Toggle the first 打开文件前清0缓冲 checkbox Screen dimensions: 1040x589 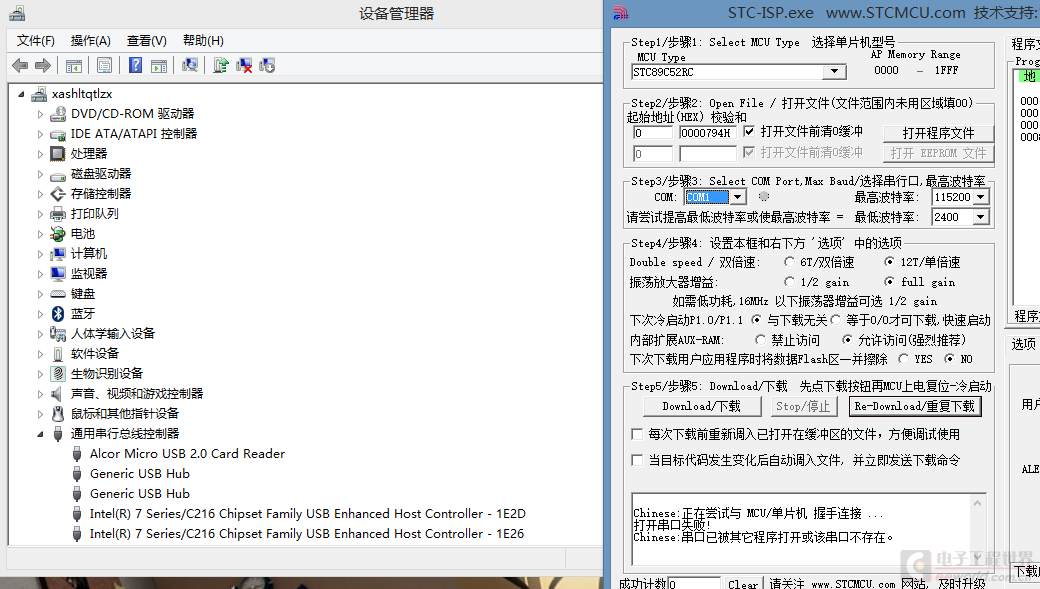[749, 131]
